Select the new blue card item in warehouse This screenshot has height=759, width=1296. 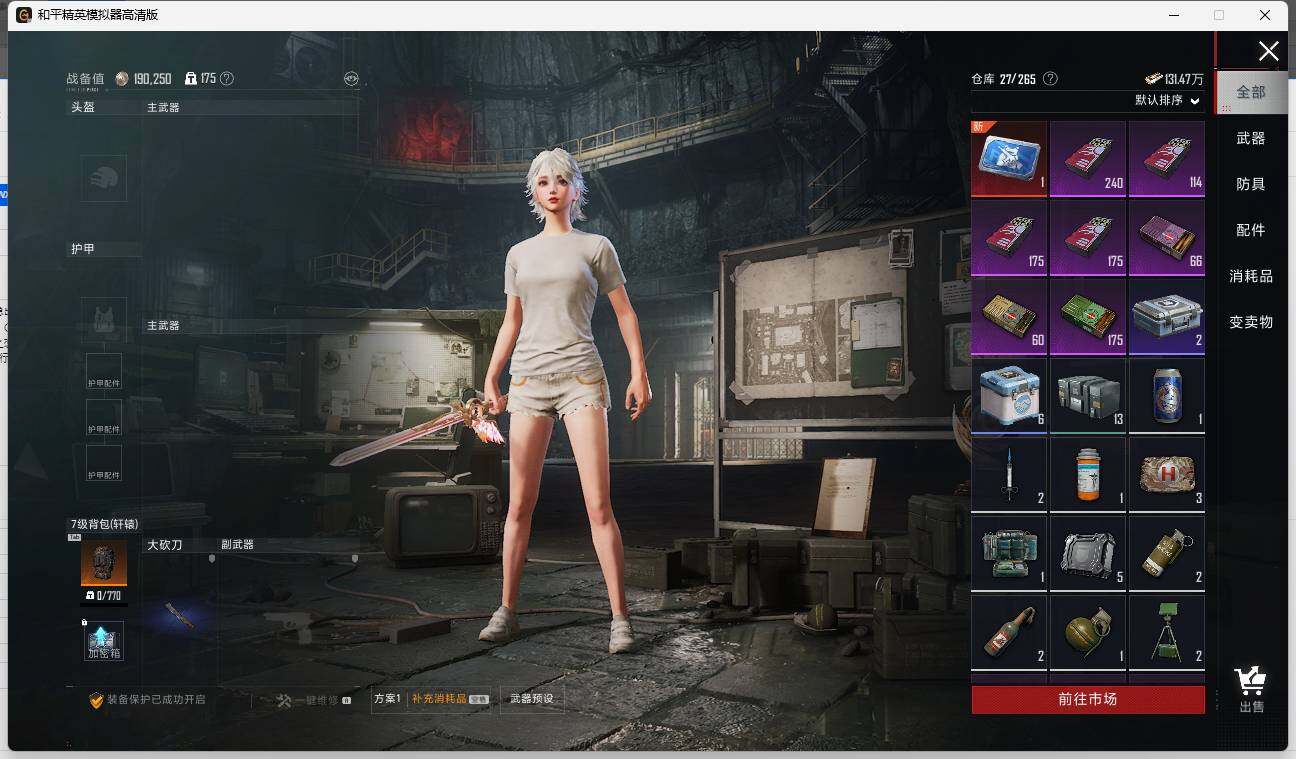[1009, 158]
